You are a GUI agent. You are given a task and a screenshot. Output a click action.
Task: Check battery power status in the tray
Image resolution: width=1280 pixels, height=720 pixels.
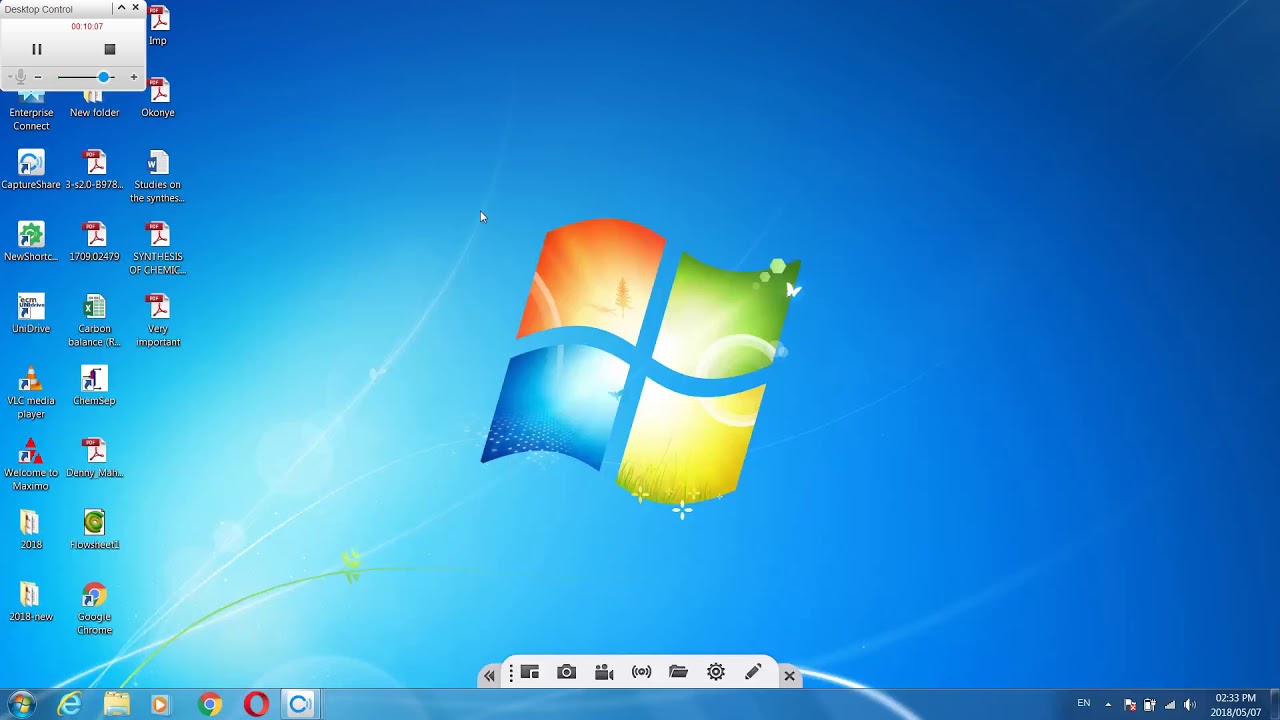(1150, 705)
